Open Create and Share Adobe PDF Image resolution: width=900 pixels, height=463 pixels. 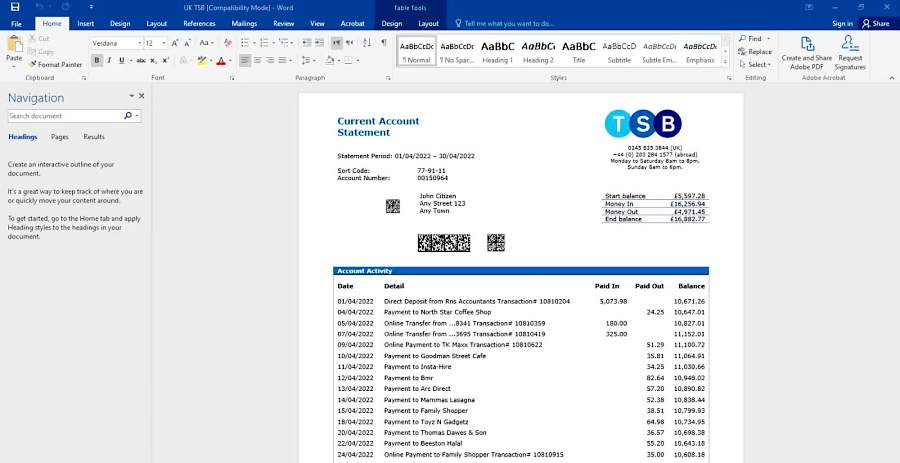[x=806, y=50]
